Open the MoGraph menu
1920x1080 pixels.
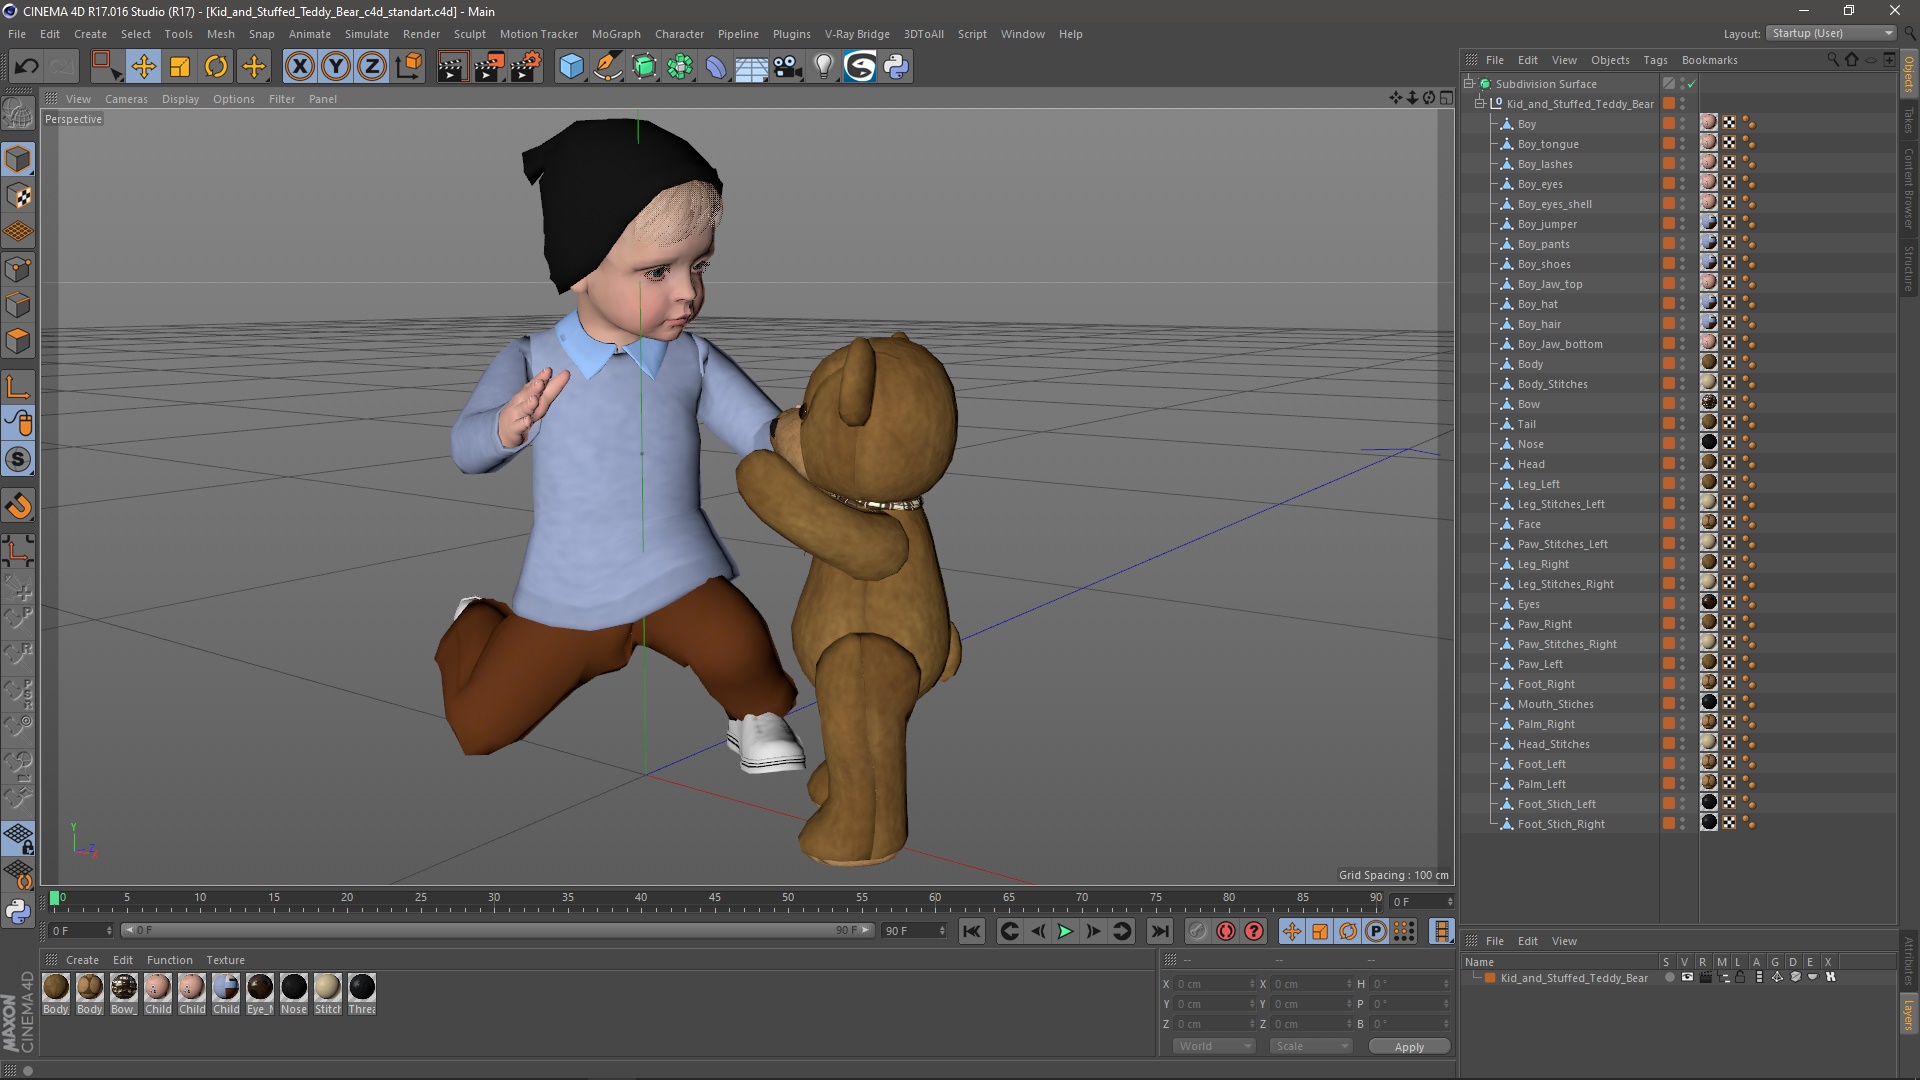[x=616, y=34]
